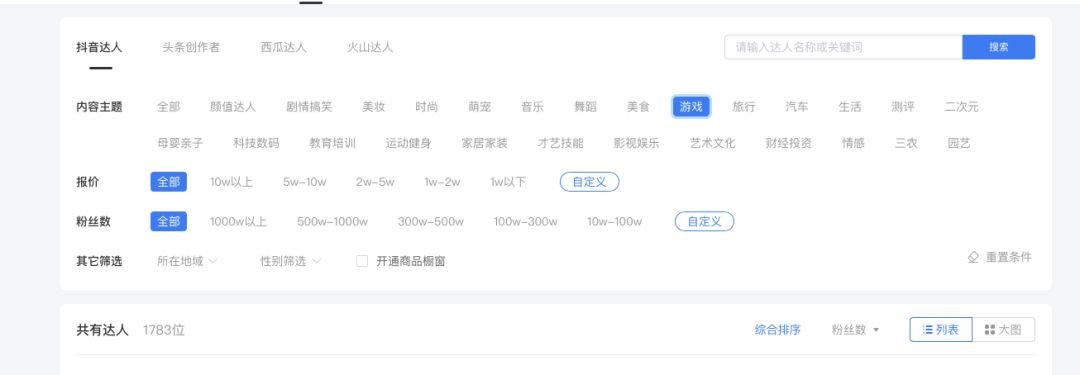Choose the 美妆 content theme
Image resolution: width=1080 pixels, height=375 pixels.
pyautogui.click(x=374, y=107)
